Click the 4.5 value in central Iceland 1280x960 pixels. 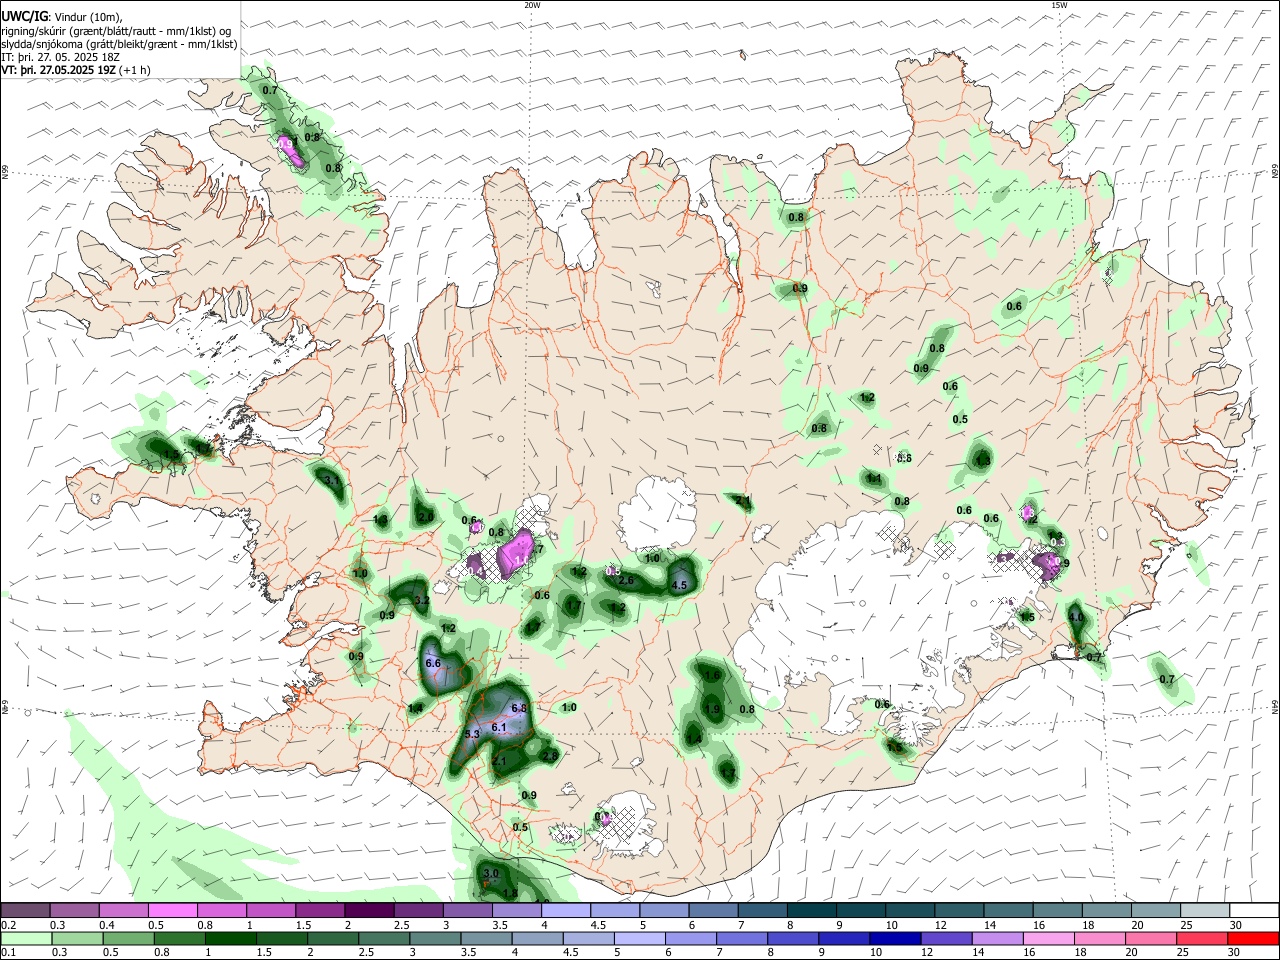(679, 585)
